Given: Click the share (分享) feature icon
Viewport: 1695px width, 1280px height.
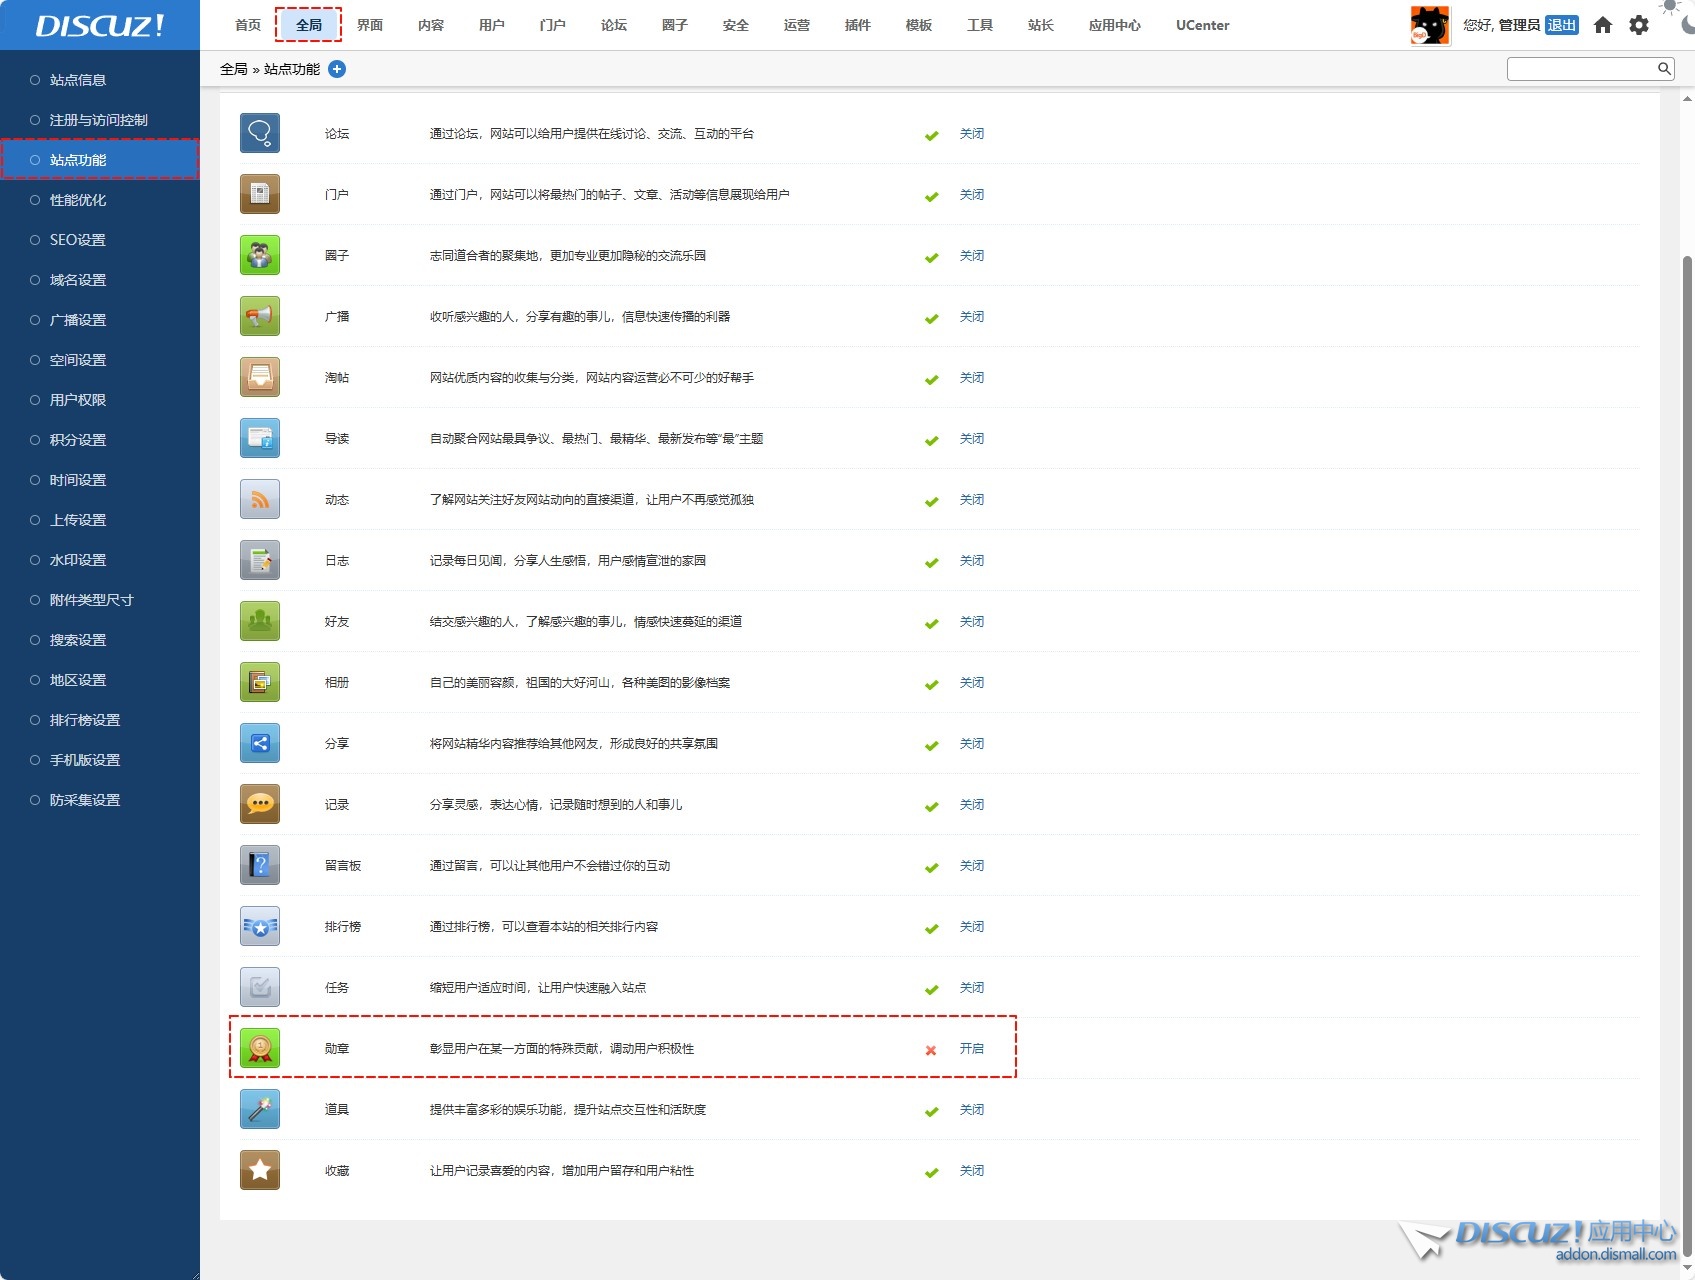Looking at the screenshot, I should coord(260,743).
